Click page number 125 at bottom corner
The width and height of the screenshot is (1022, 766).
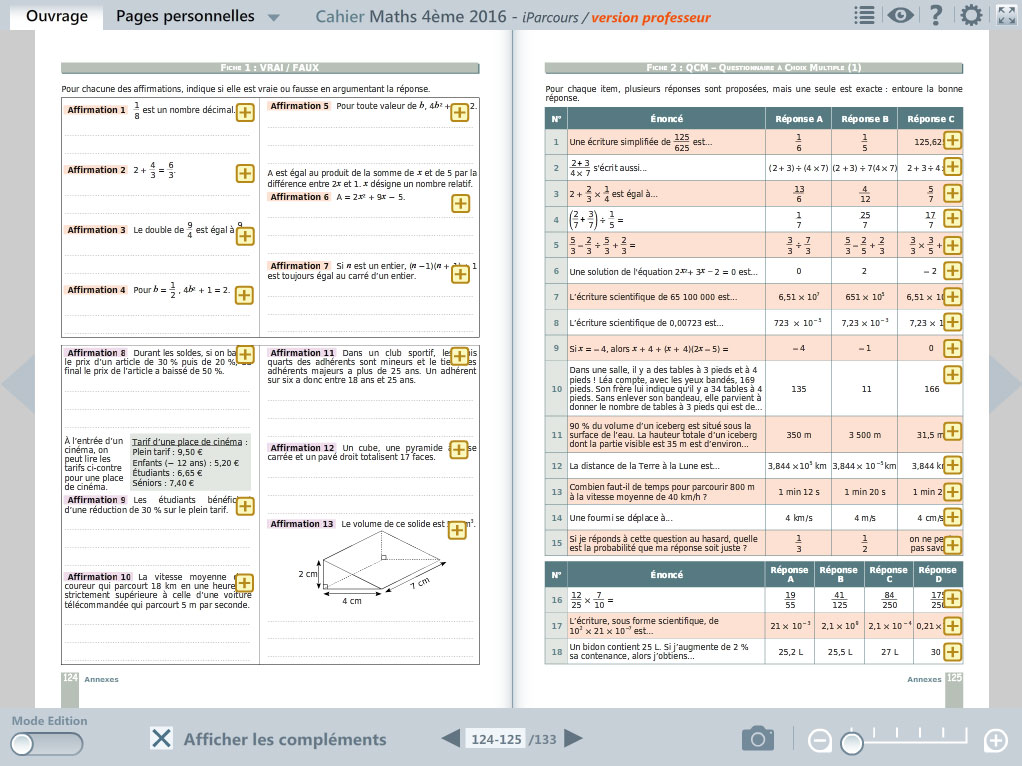point(954,678)
